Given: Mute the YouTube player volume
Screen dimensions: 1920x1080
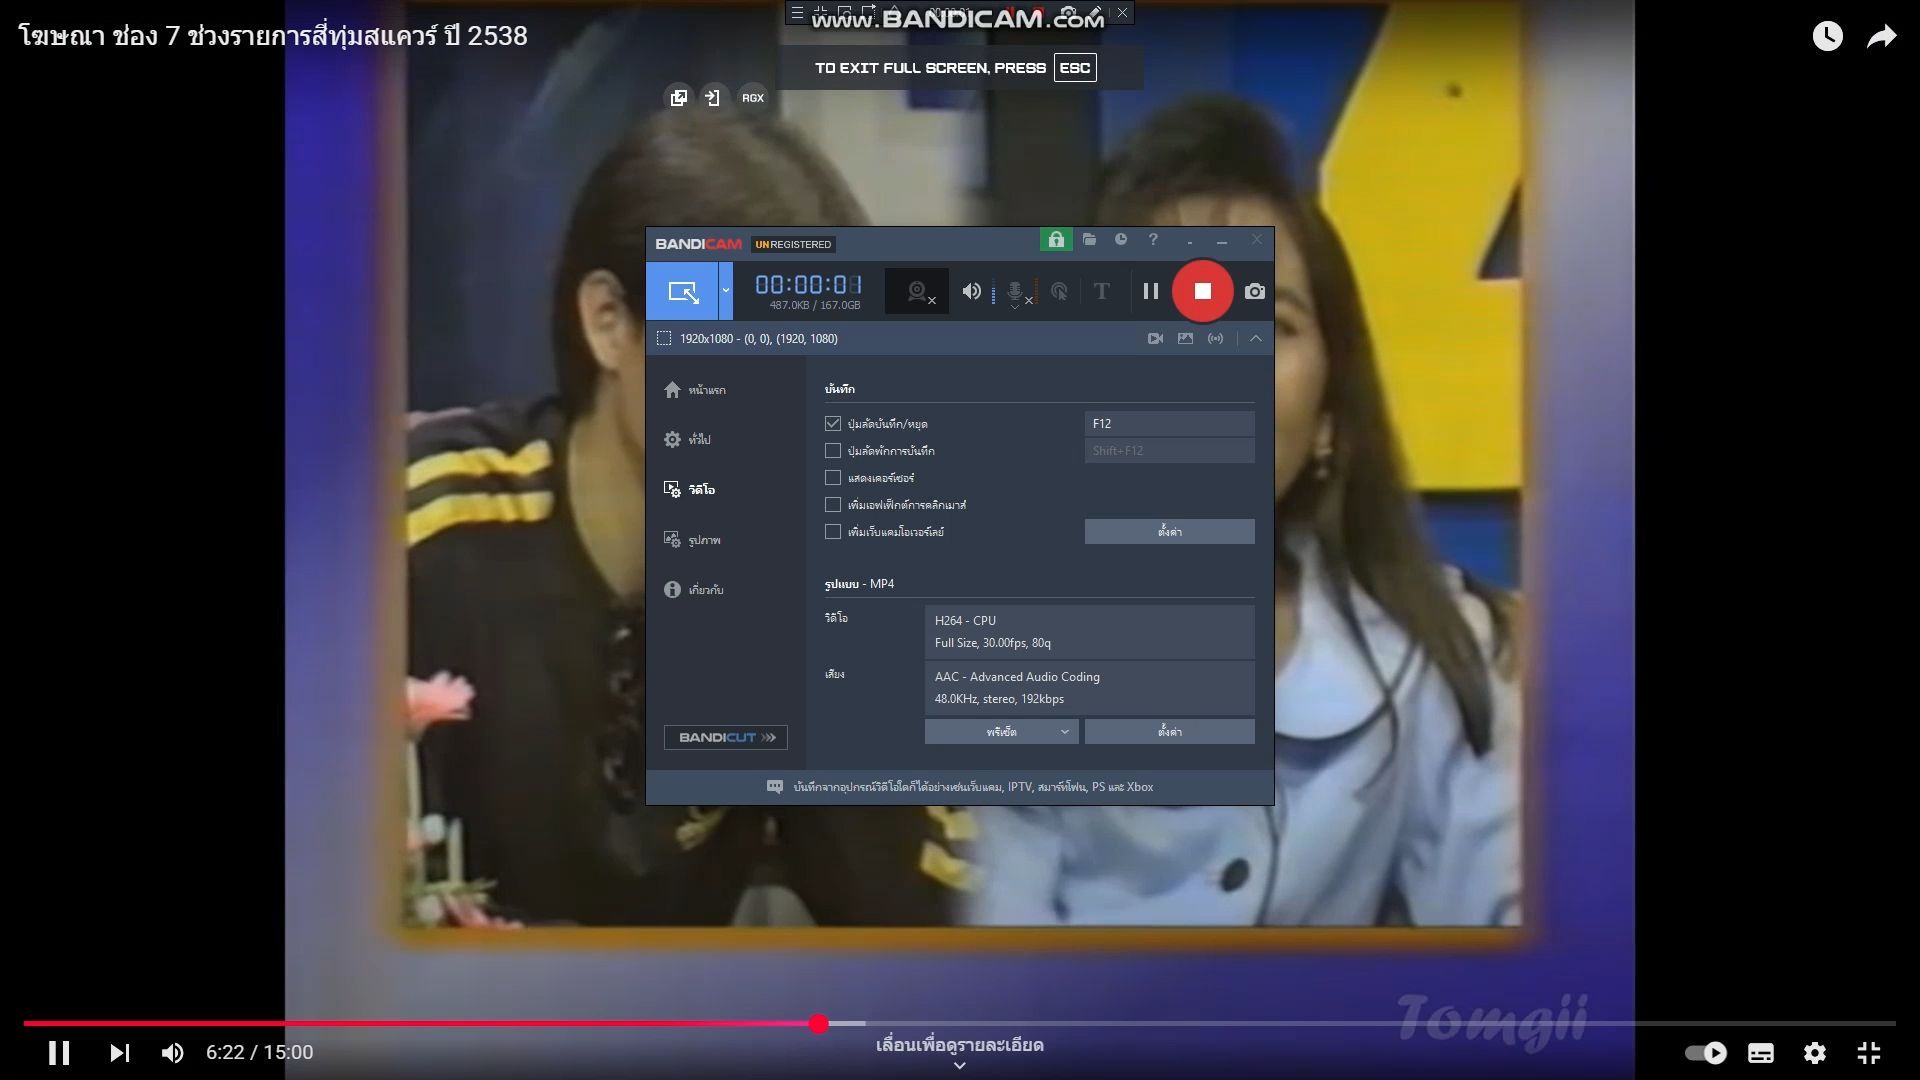Looking at the screenshot, I should point(172,1052).
